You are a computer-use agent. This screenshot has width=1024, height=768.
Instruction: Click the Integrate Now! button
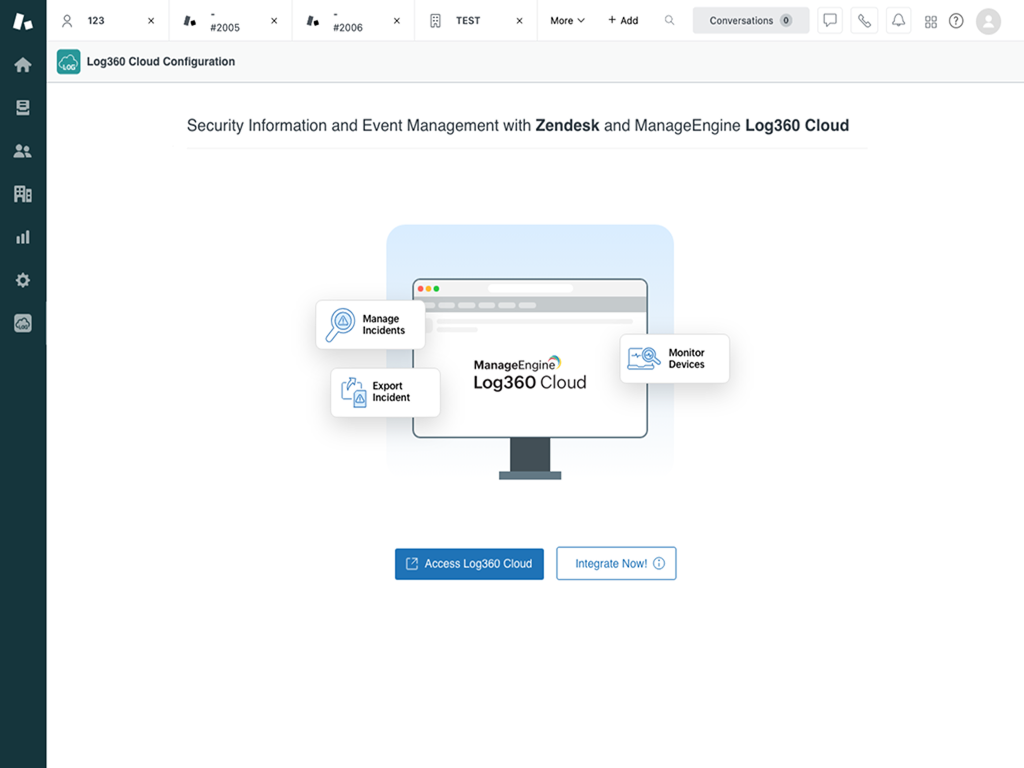[616, 564]
